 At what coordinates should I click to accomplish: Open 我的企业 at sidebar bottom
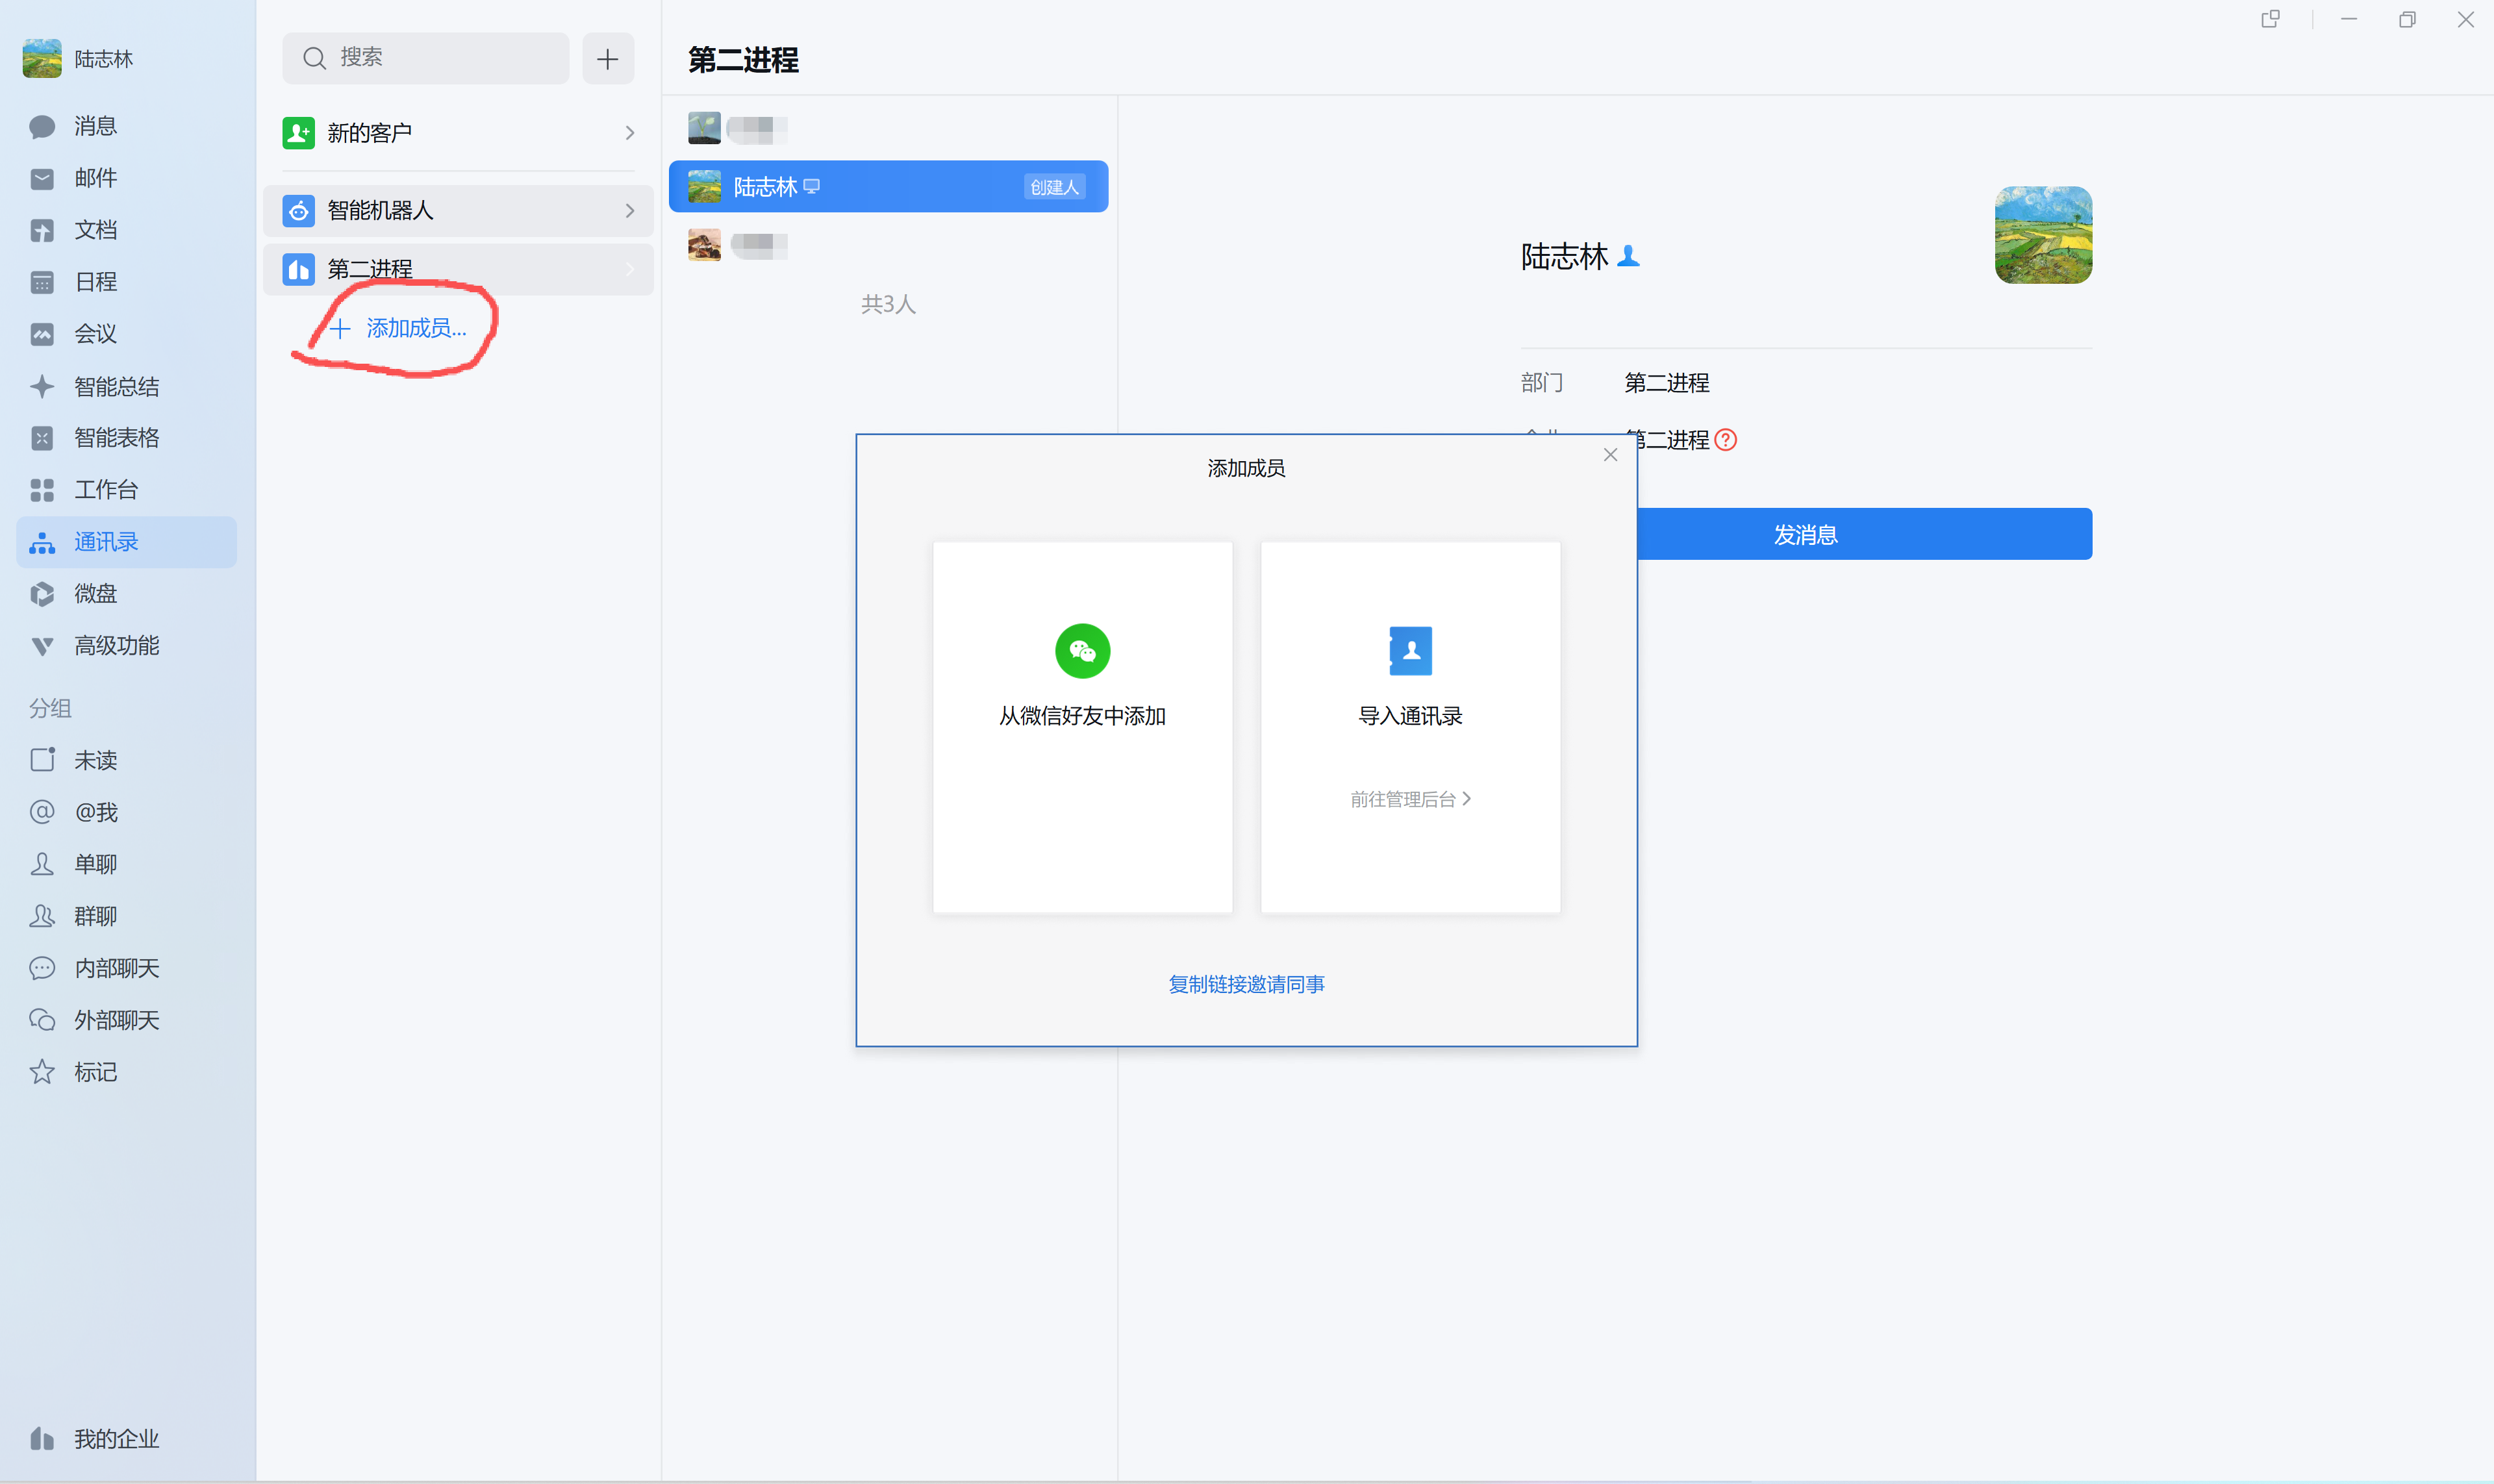[126, 1439]
